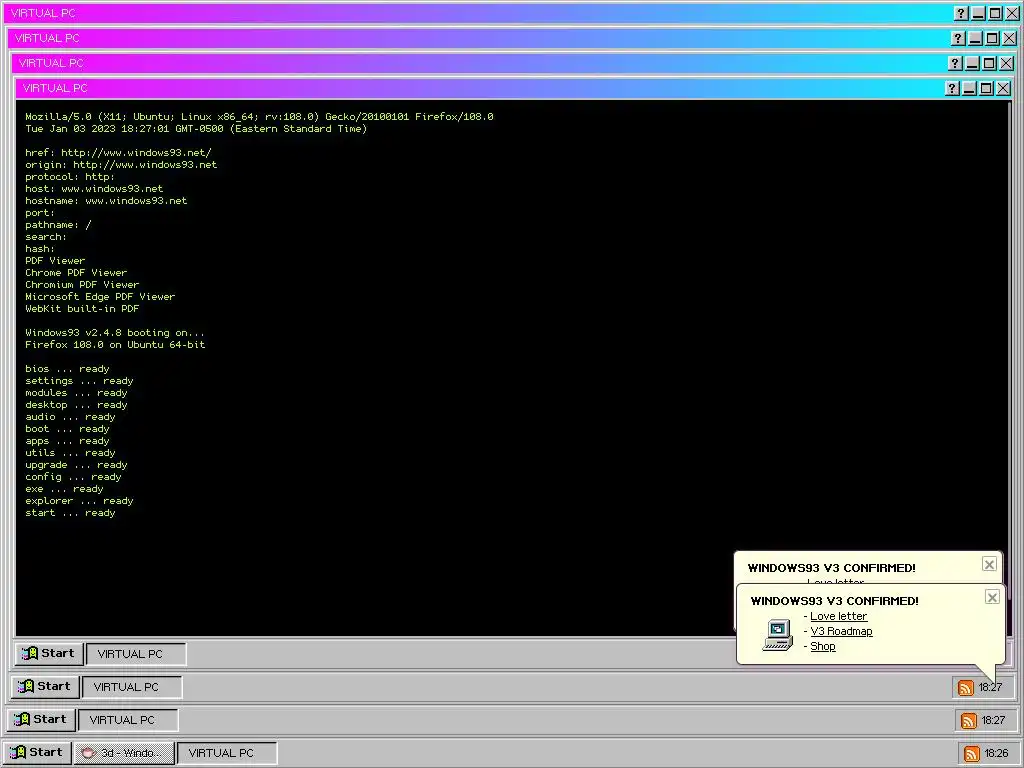The image size is (1024, 768).
Task: Open Start menu in third-level nested taskbar
Action: [x=44, y=686]
